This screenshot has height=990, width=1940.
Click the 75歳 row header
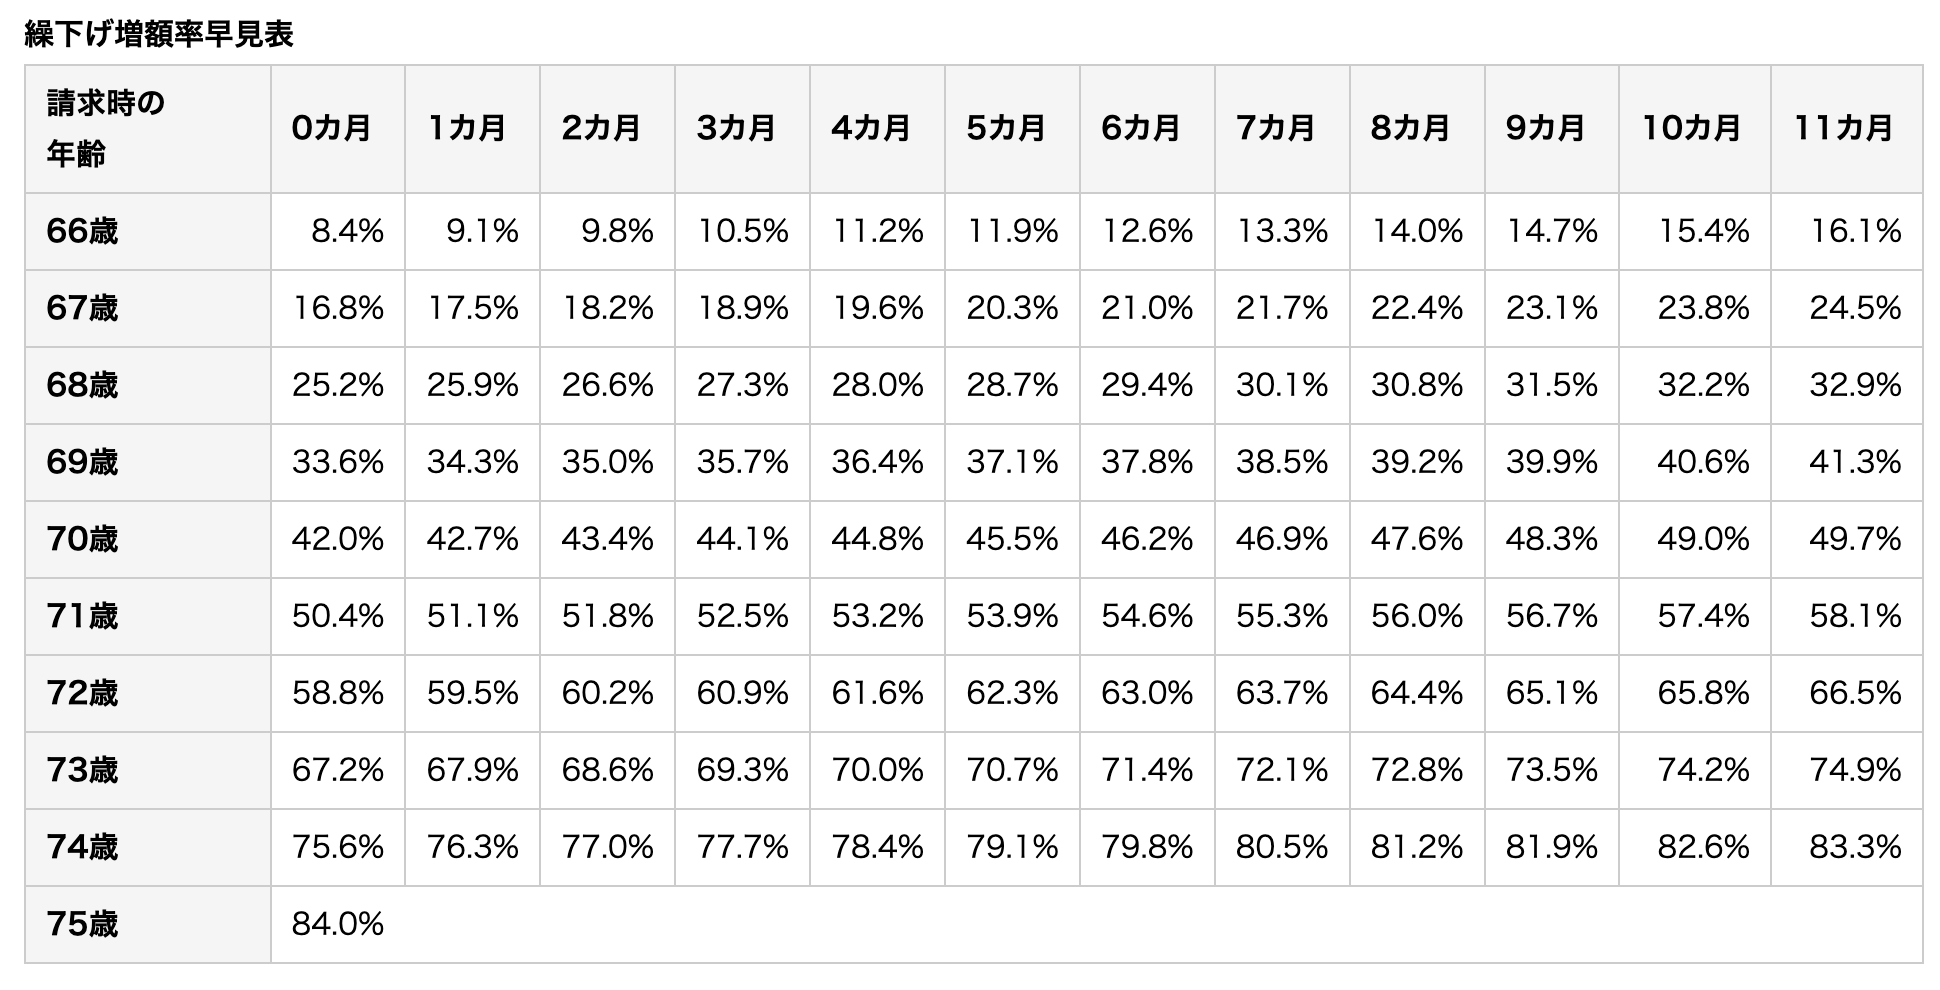[x=82, y=924]
